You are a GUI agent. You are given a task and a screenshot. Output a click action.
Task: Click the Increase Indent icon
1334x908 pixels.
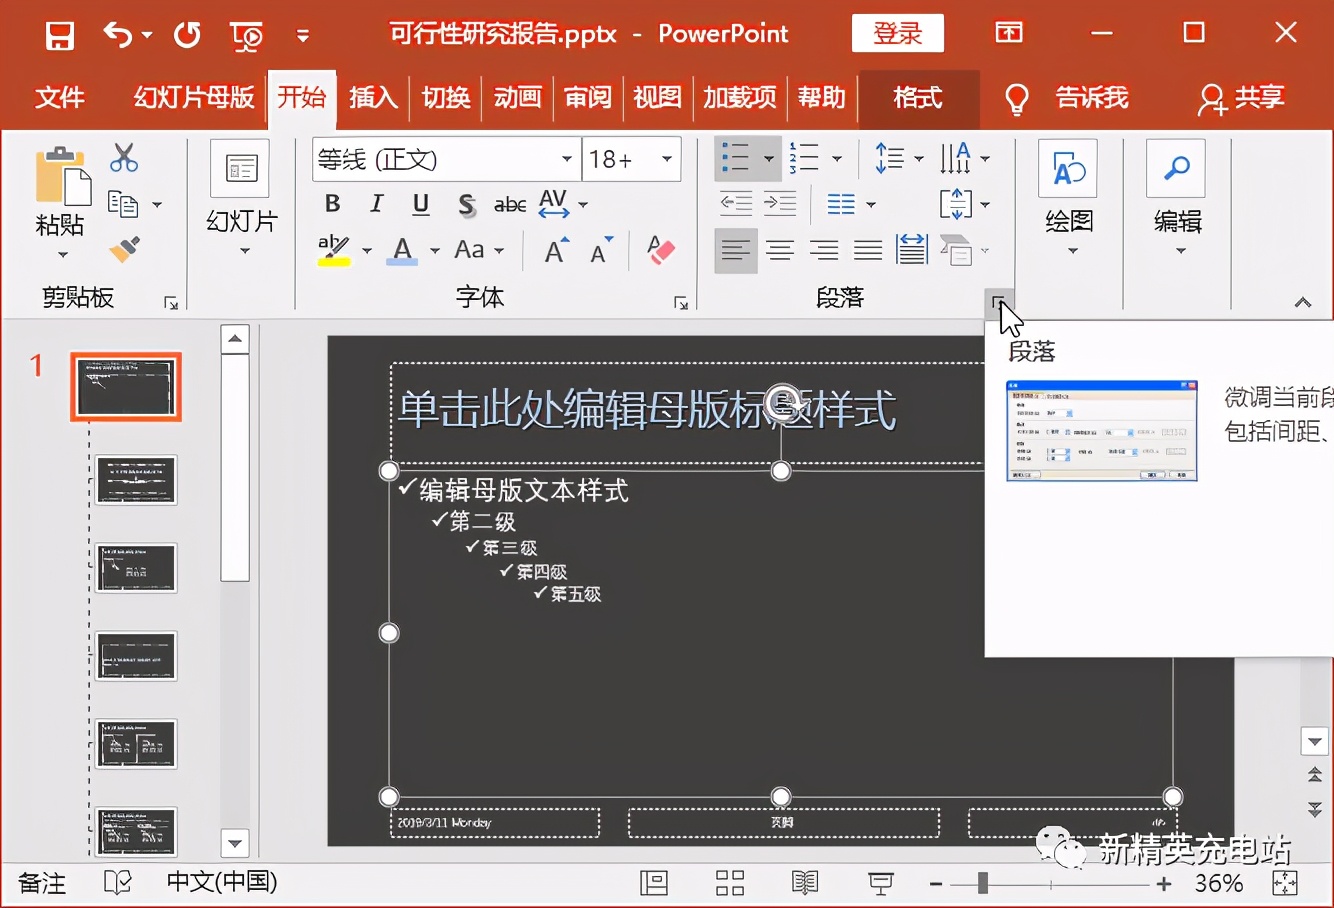[781, 203]
